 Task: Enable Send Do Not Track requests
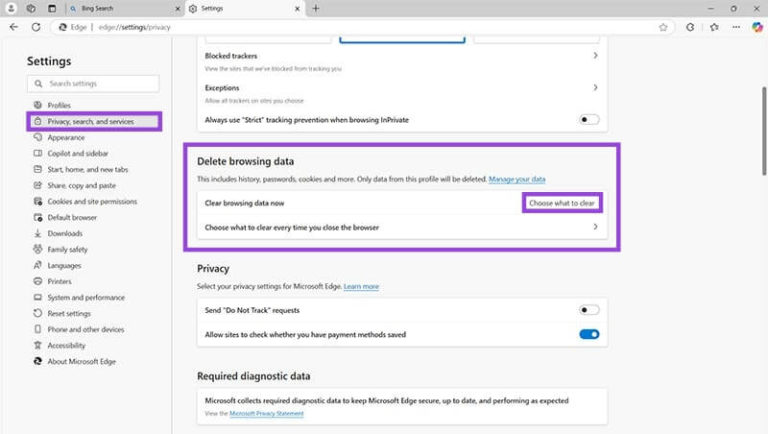click(589, 310)
